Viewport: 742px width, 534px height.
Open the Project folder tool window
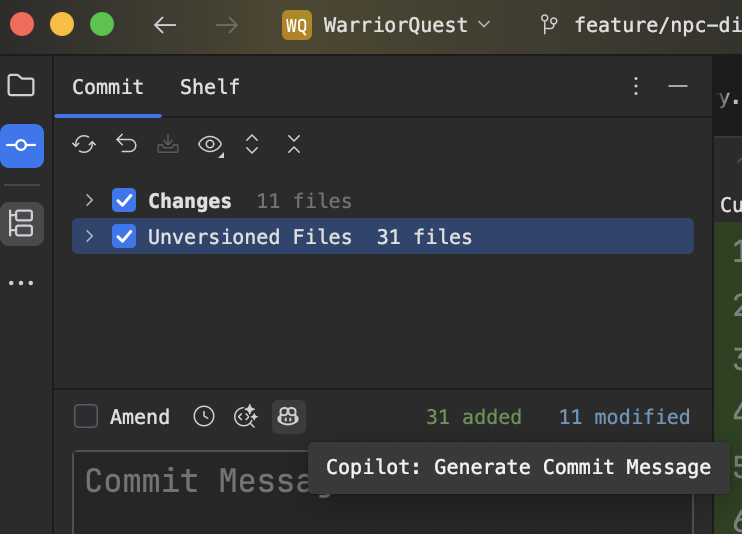pyautogui.click(x=21, y=85)
